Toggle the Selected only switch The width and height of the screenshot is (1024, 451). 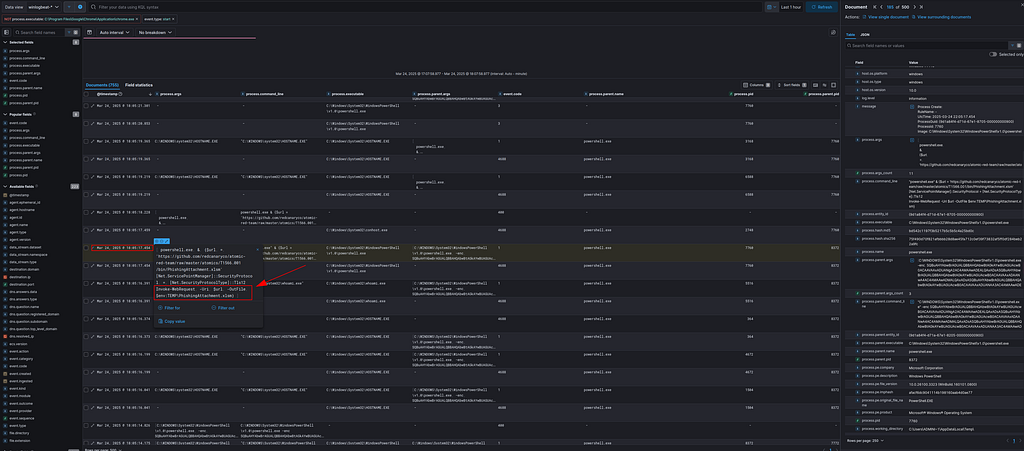(x=993, y=54)
